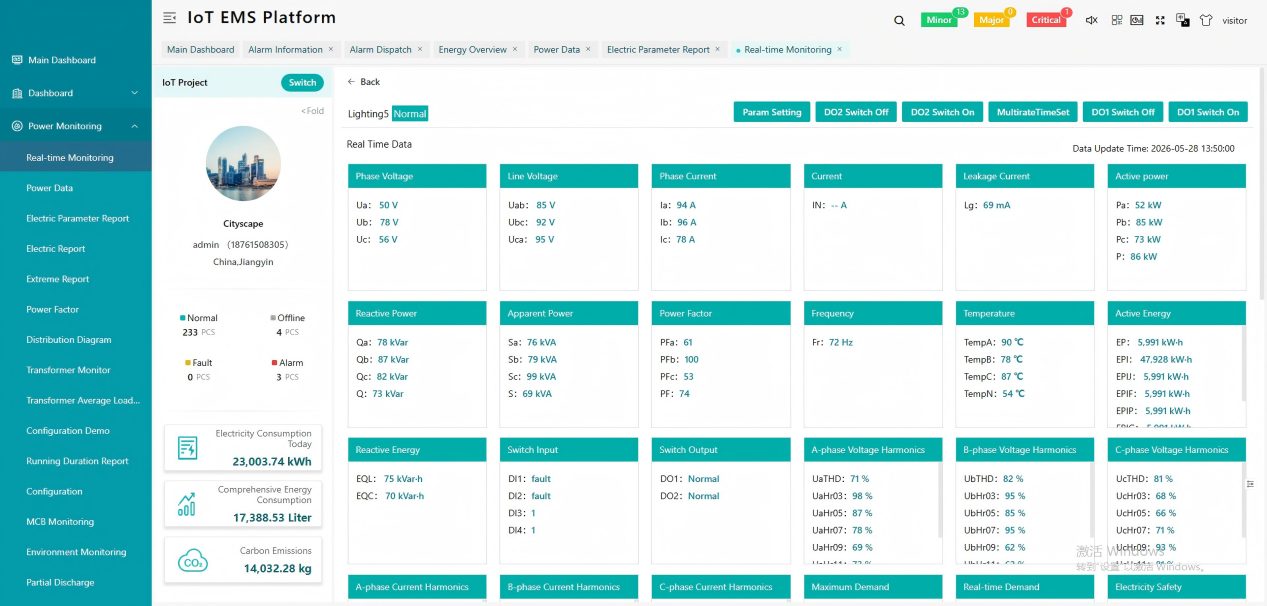Image resolution: width=1267 pixels, height=606 pixels.
Task: Open MultirateTimeSet
Action: 1033,112
